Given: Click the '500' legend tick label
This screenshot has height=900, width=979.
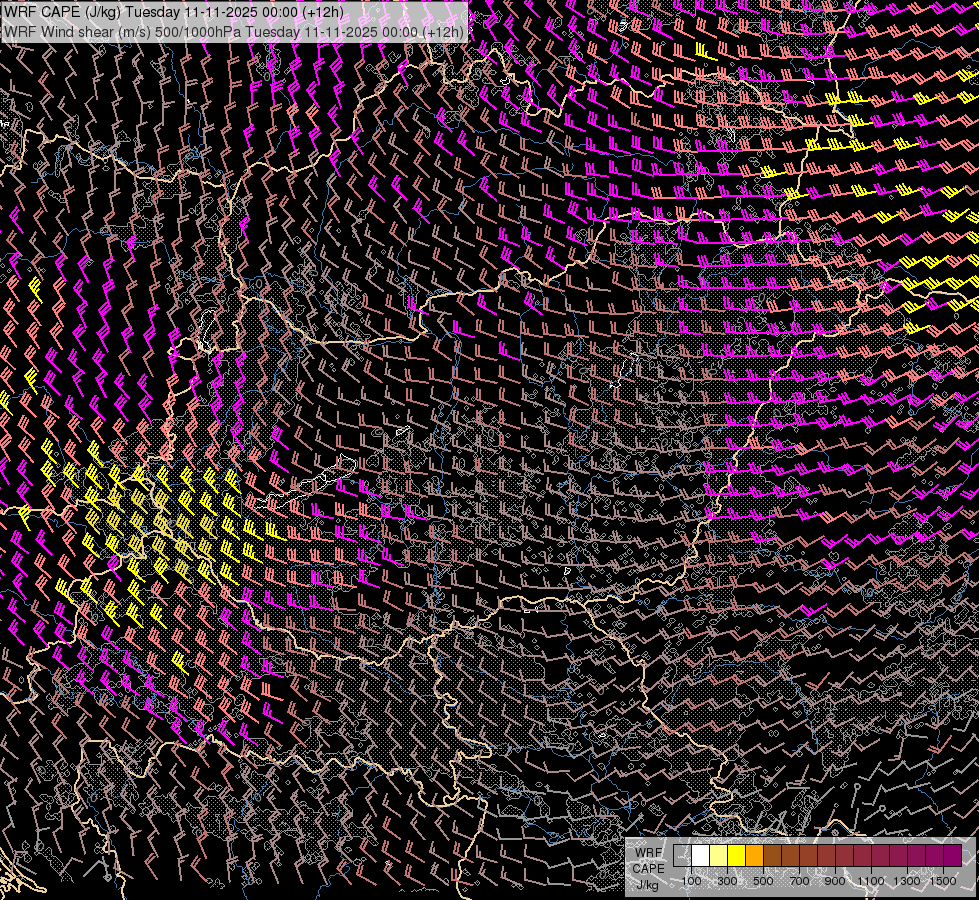Looking at the screenshot, I should pyautogui.click(x=763, y=881).
